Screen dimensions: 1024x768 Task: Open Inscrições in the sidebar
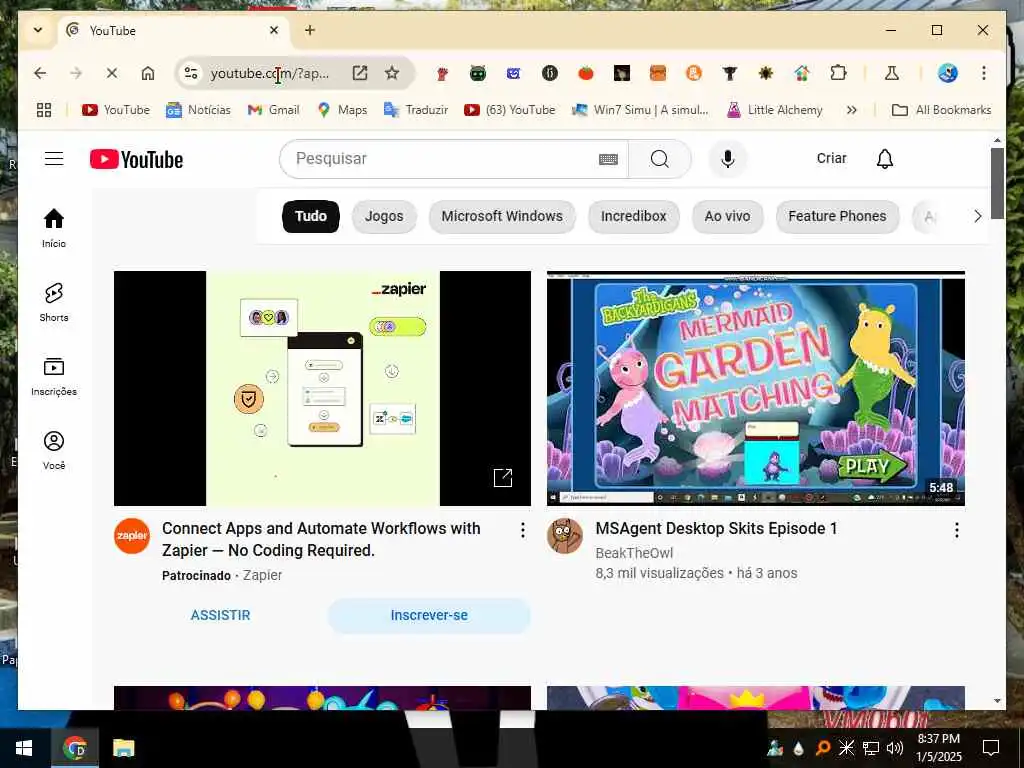54,377
